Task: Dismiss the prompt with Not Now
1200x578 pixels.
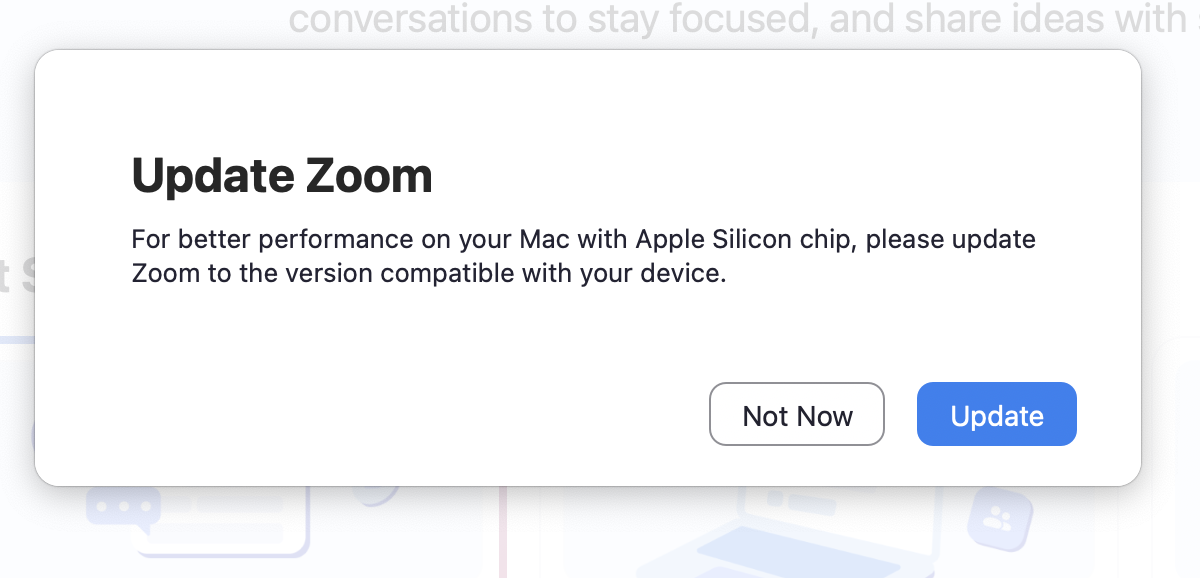Action: coord(797,415)
